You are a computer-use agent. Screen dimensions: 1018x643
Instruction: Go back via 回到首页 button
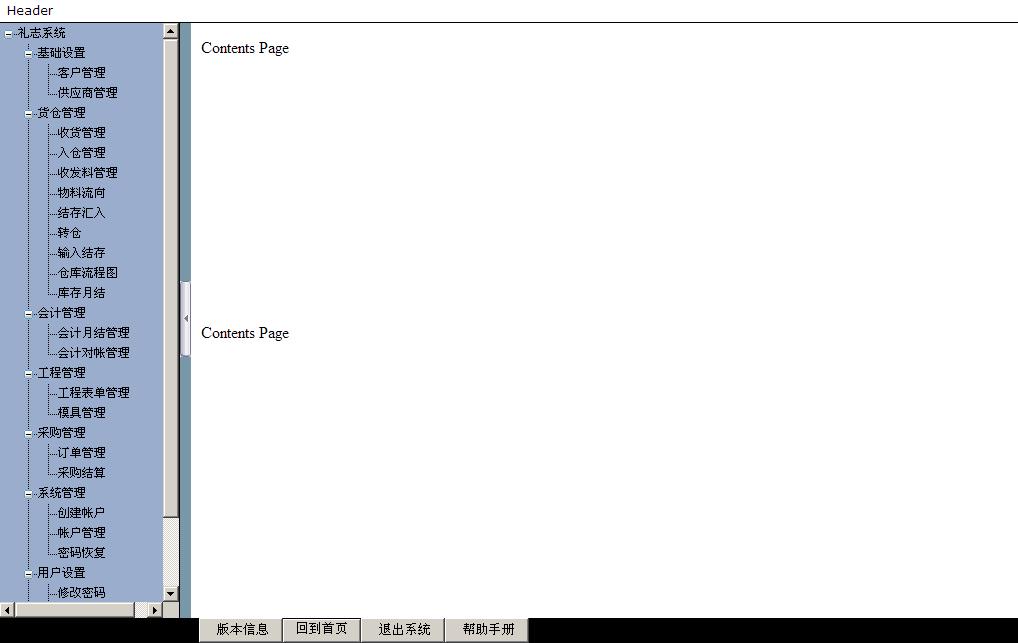(x=321, y=629)
